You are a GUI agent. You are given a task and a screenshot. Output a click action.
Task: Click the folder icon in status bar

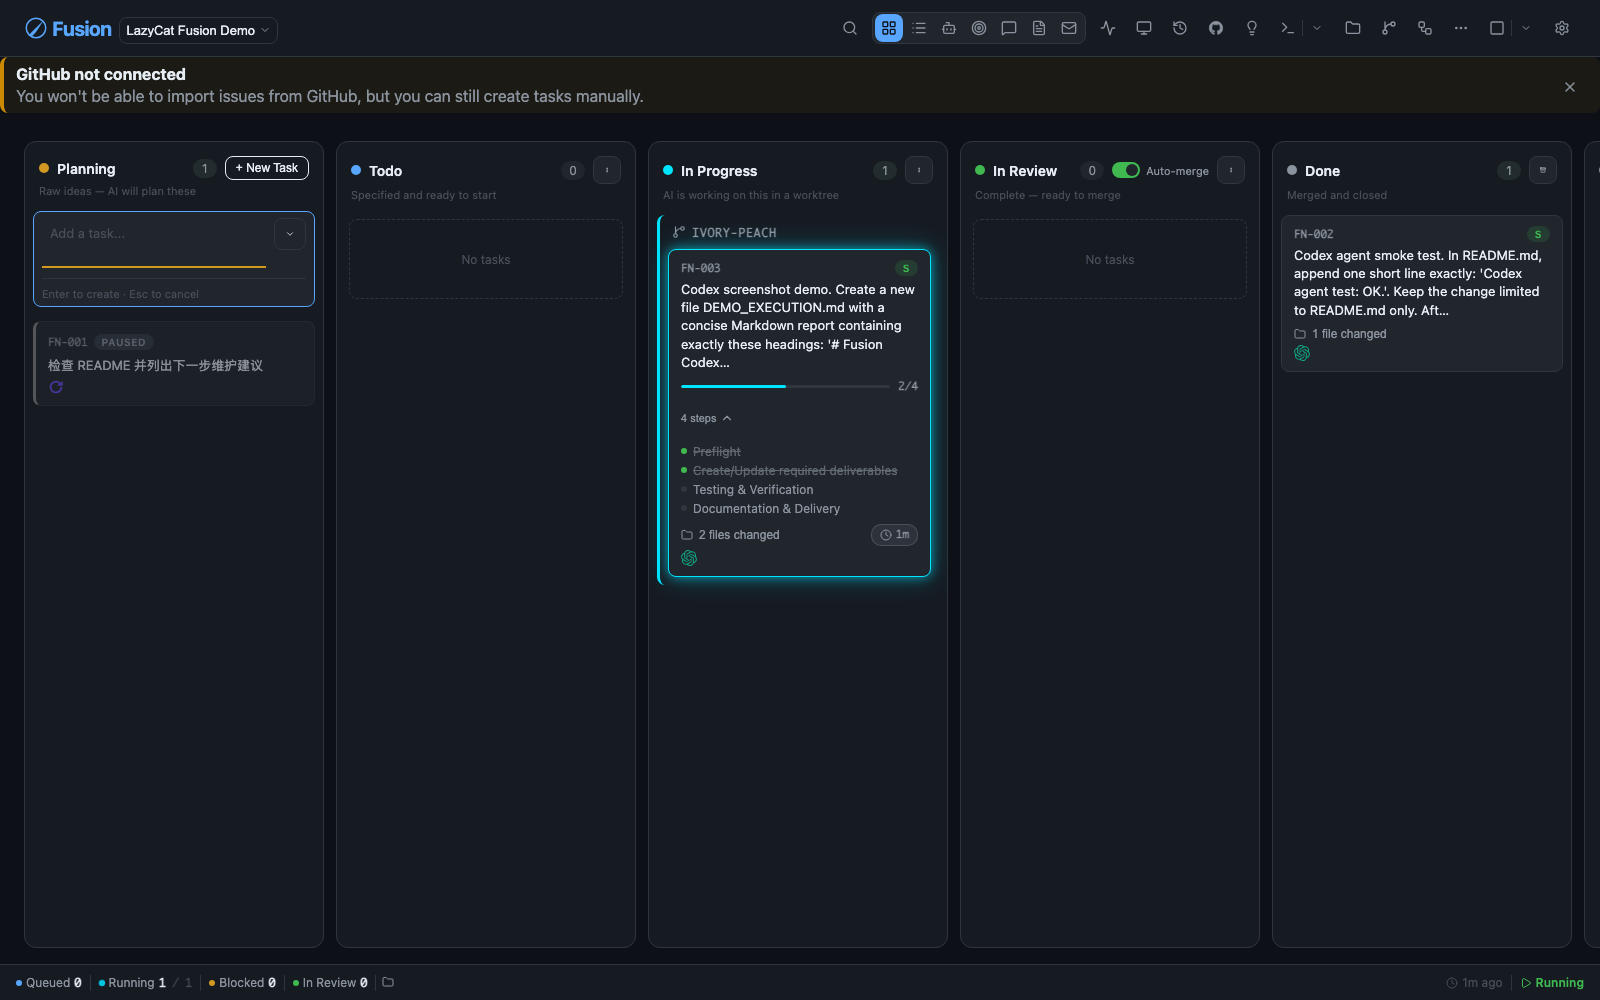(388, 982)
